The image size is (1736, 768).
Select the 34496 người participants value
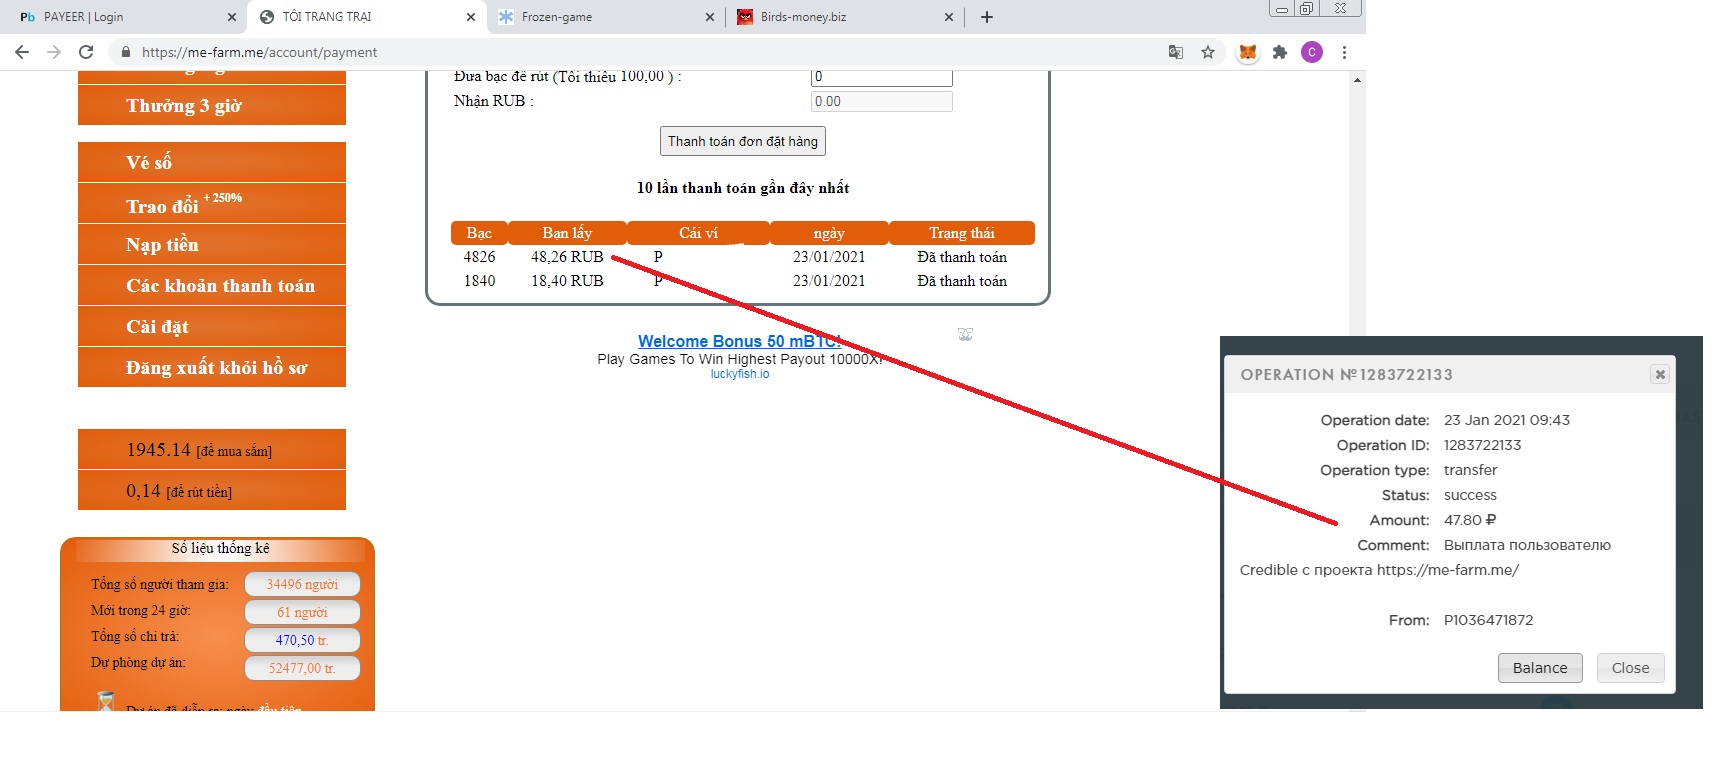coord(302,584)
